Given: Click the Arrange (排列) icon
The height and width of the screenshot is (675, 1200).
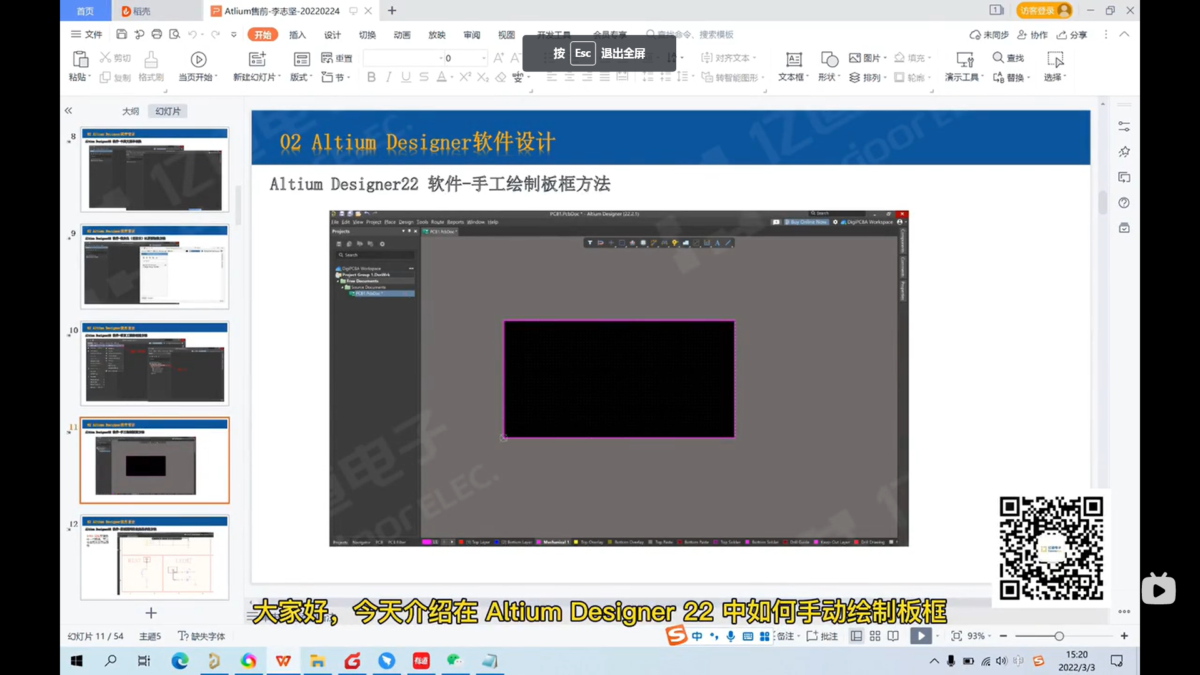Looking at the screenshot, I should point(855,77).
